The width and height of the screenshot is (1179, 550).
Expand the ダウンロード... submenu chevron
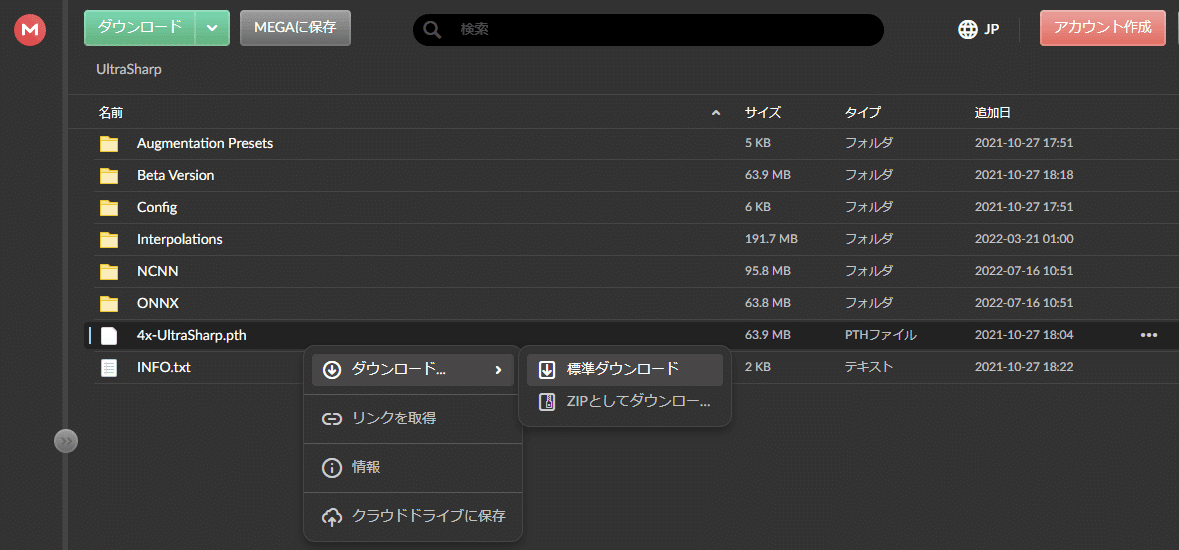point(498,369)
